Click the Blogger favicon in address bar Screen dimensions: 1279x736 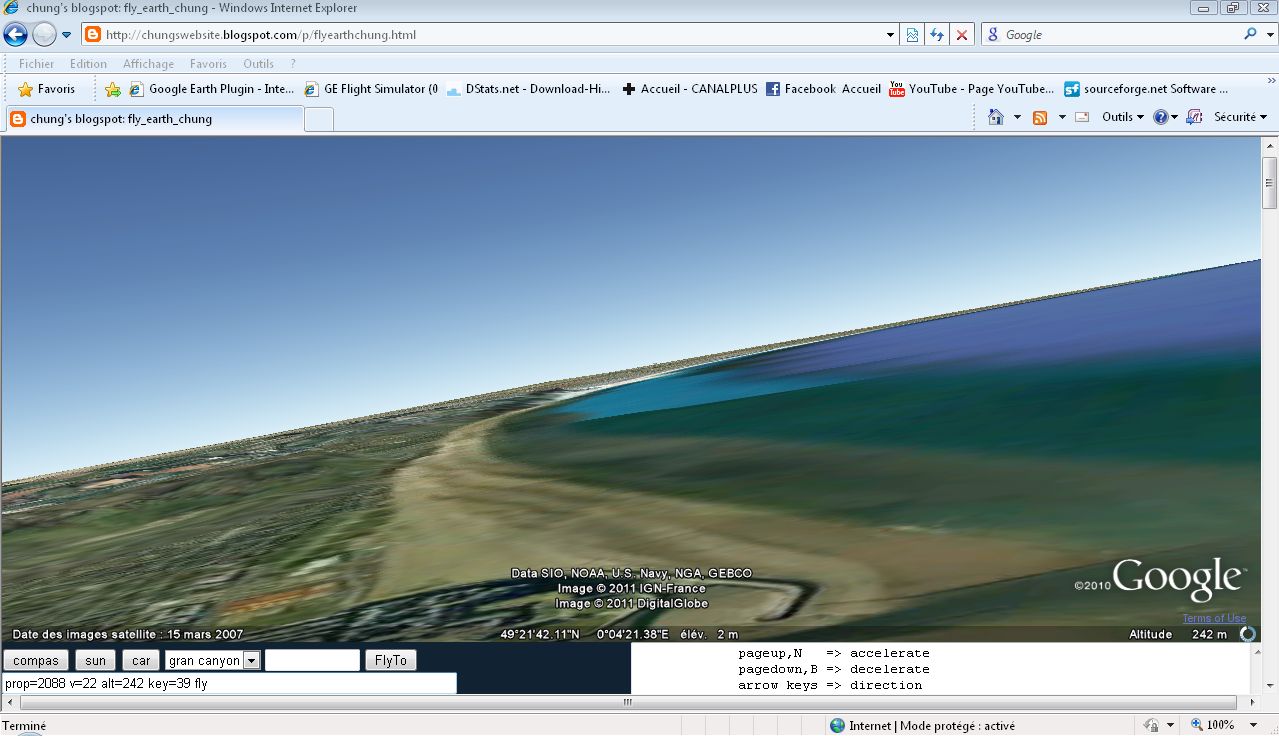click(x=93, y=35)
